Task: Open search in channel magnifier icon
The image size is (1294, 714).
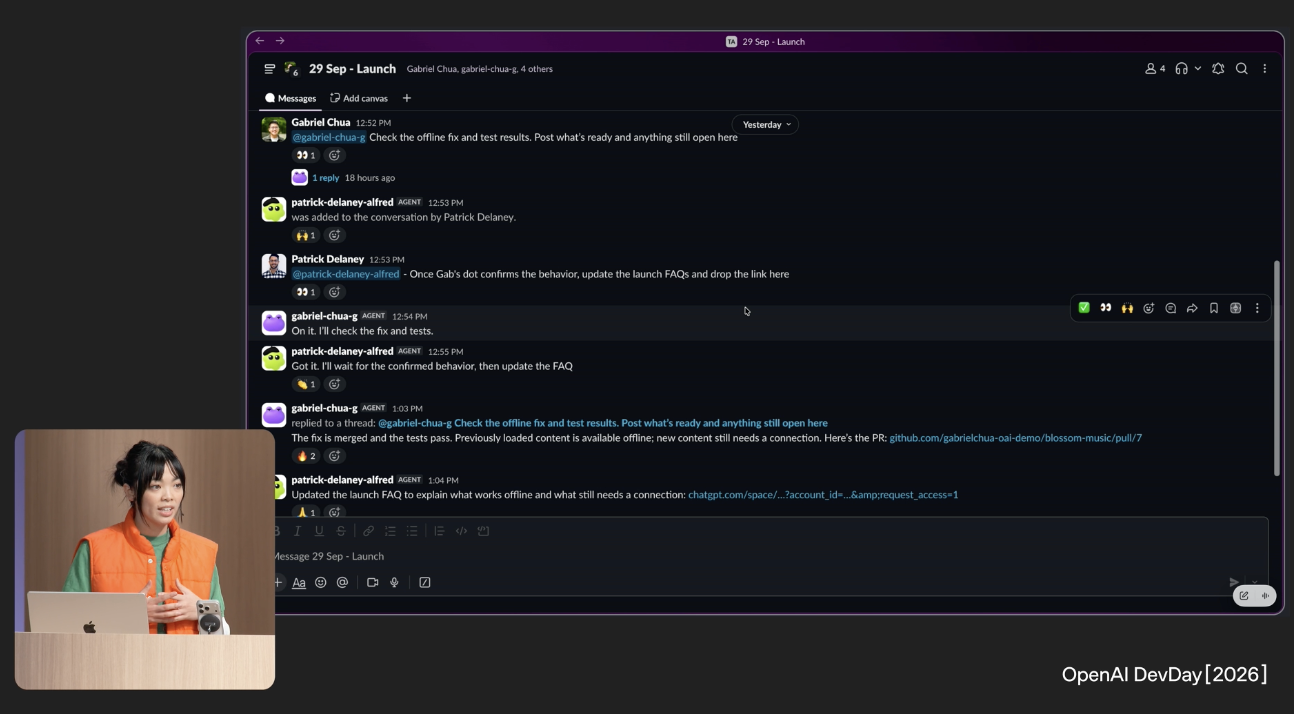Action: [x=1242, y=69]
